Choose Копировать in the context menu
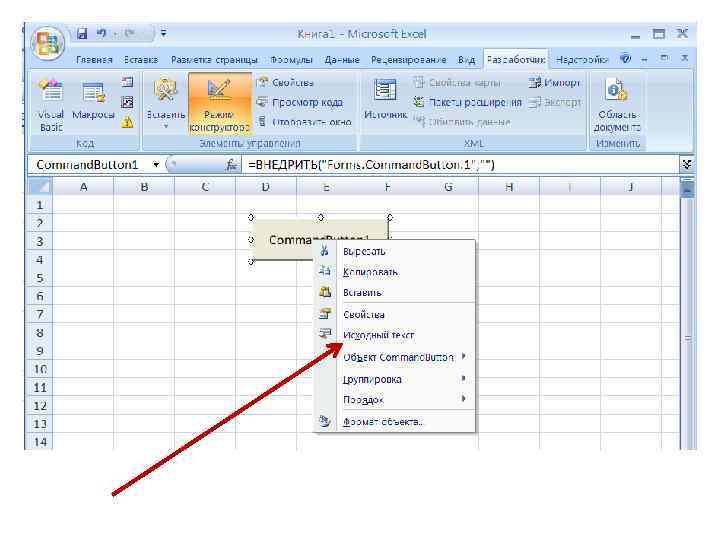The image size is (720, 540). [395, 272]
